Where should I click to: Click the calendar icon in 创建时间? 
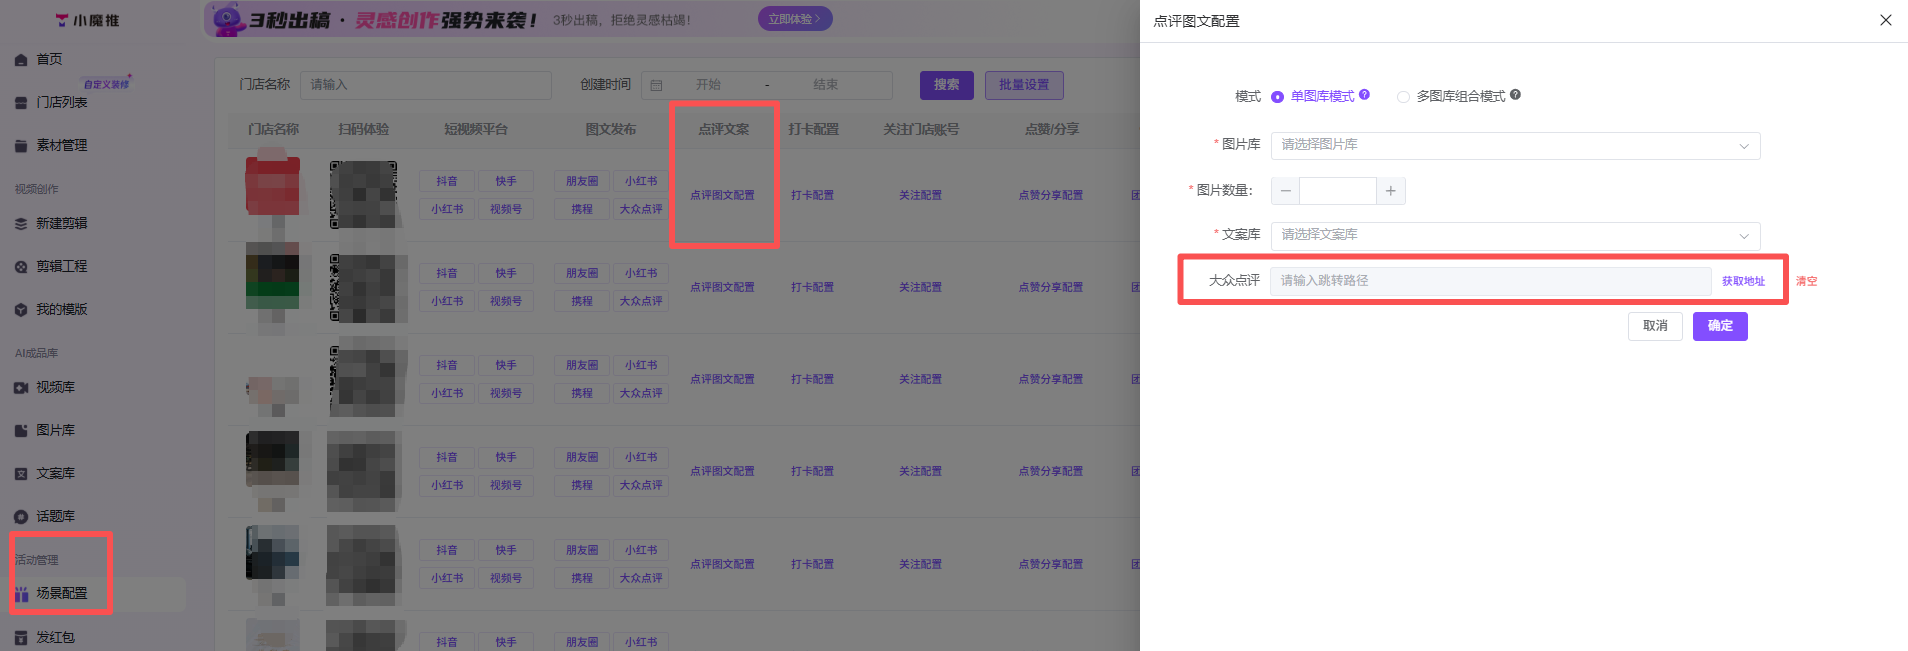click(656, 86)
